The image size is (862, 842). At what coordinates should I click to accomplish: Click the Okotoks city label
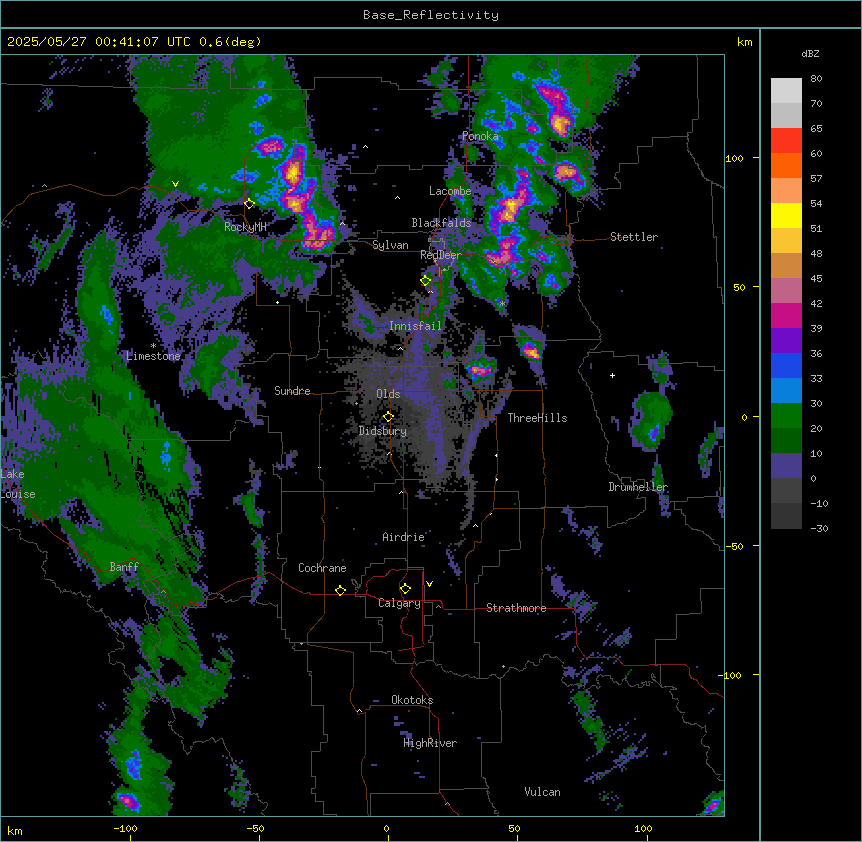click(x=412, y=700)
